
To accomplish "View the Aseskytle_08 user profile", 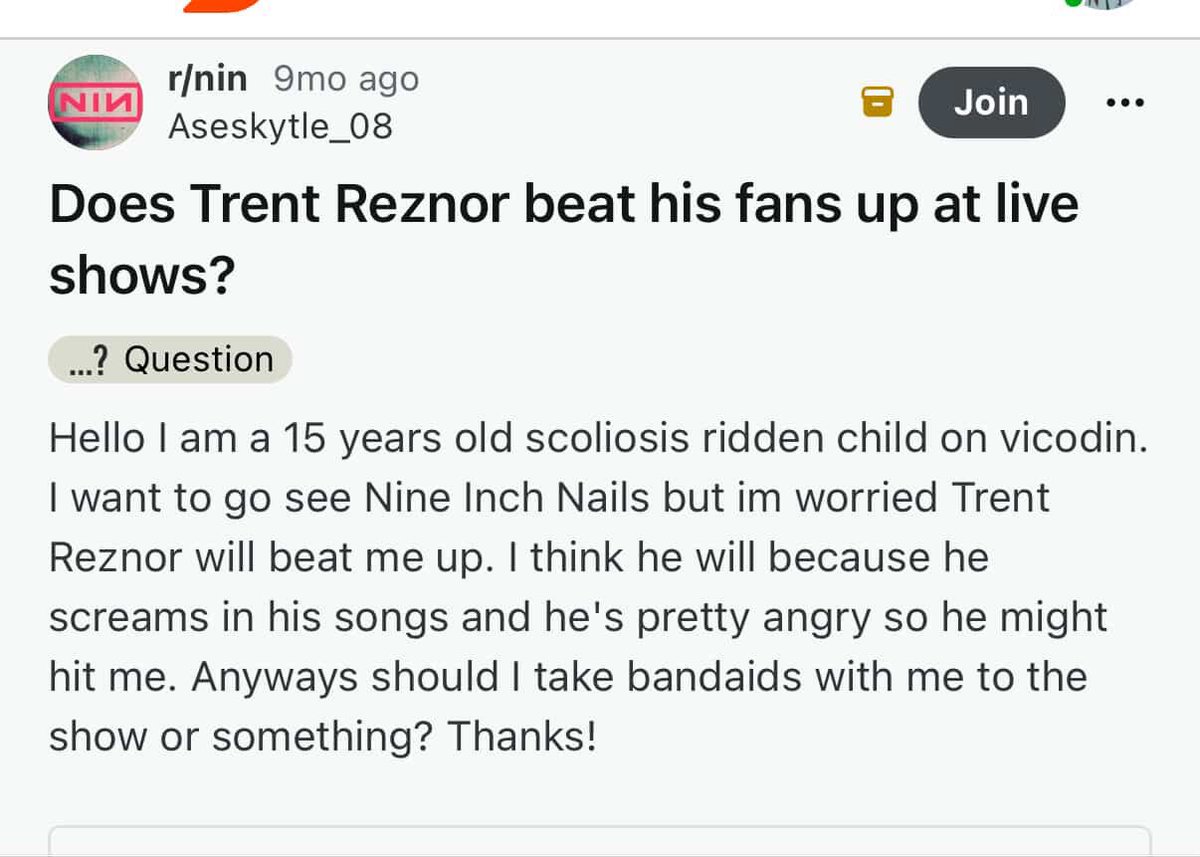I will (280, 127).
